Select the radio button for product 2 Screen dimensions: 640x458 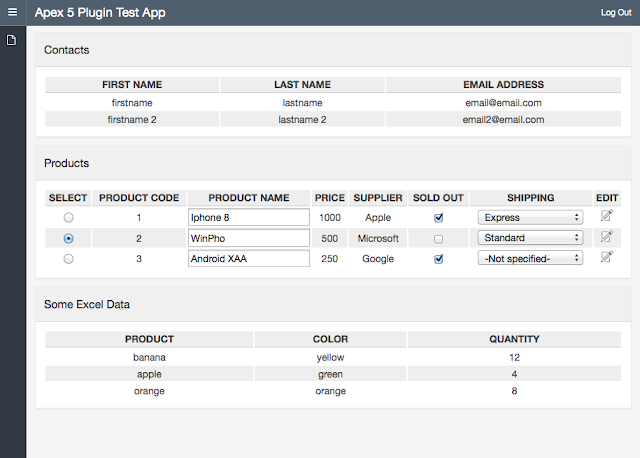[x=68, y=239]
